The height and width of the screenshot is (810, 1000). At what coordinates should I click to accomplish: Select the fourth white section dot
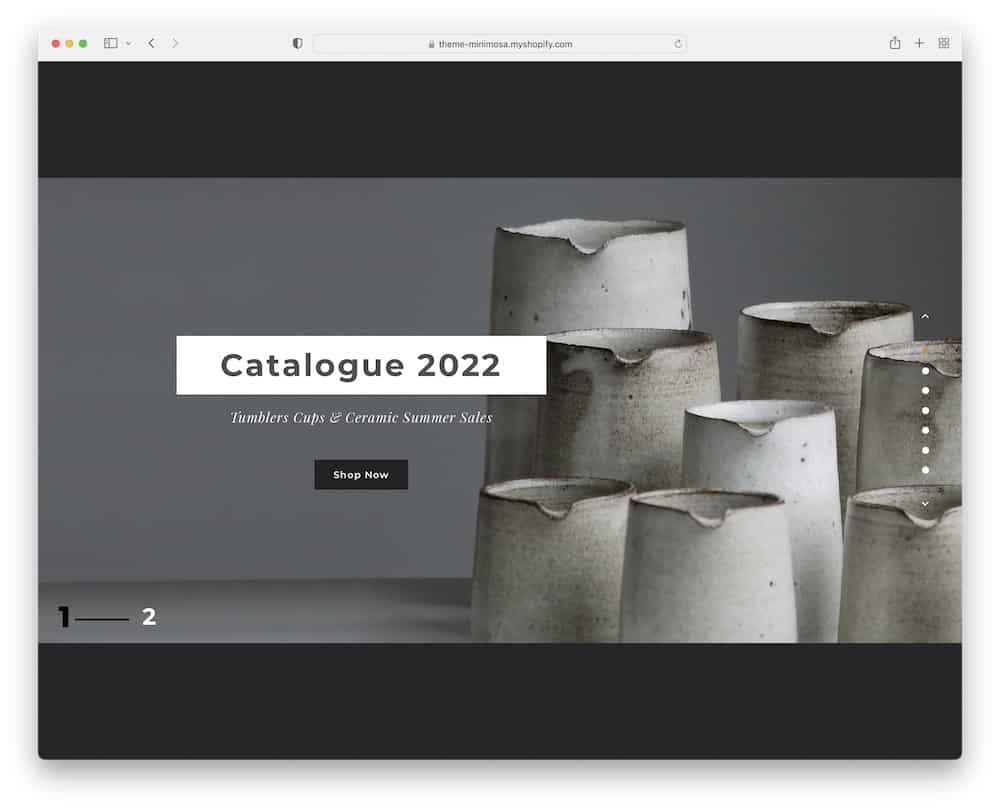925,431
